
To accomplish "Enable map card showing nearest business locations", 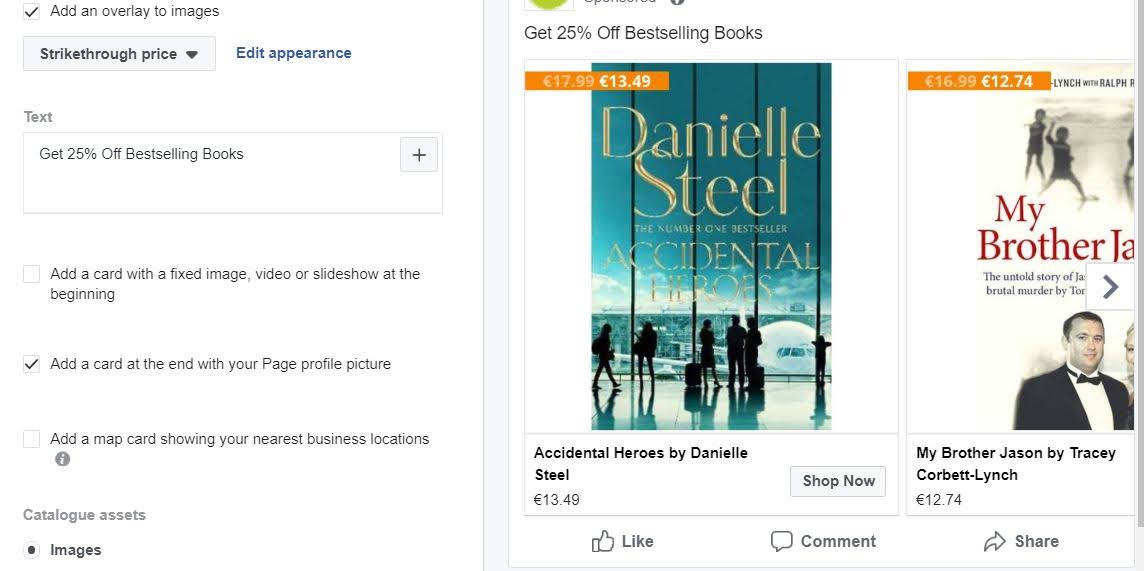I will (32, 439).
